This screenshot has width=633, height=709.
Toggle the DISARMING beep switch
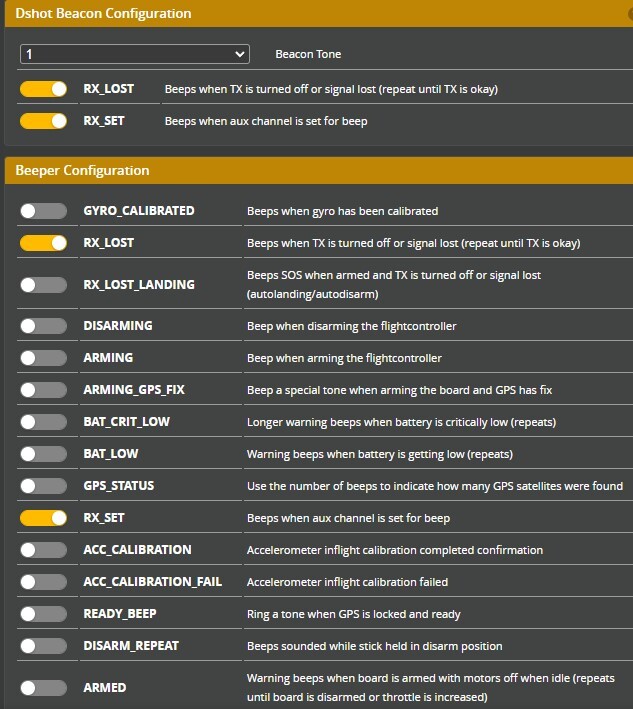click(43, 326)
